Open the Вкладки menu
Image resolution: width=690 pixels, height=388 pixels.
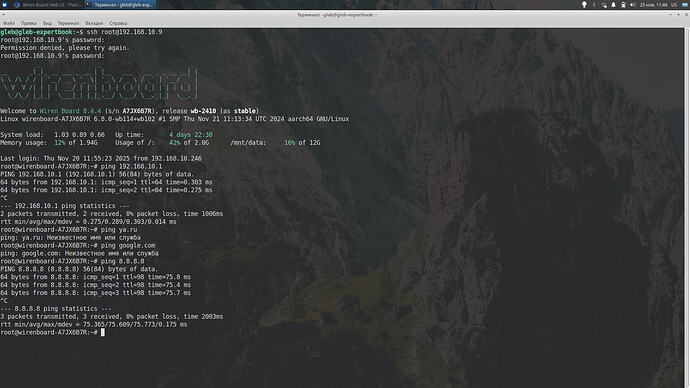pyautogui.click(x=94, y=23)
